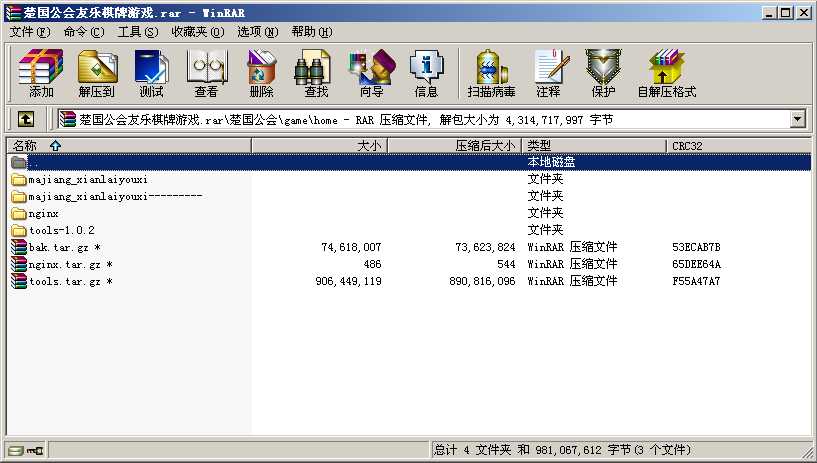This screenshot has height=463, width=817.
Task: Click the disk icon in status bar
Action: point(16,451)
